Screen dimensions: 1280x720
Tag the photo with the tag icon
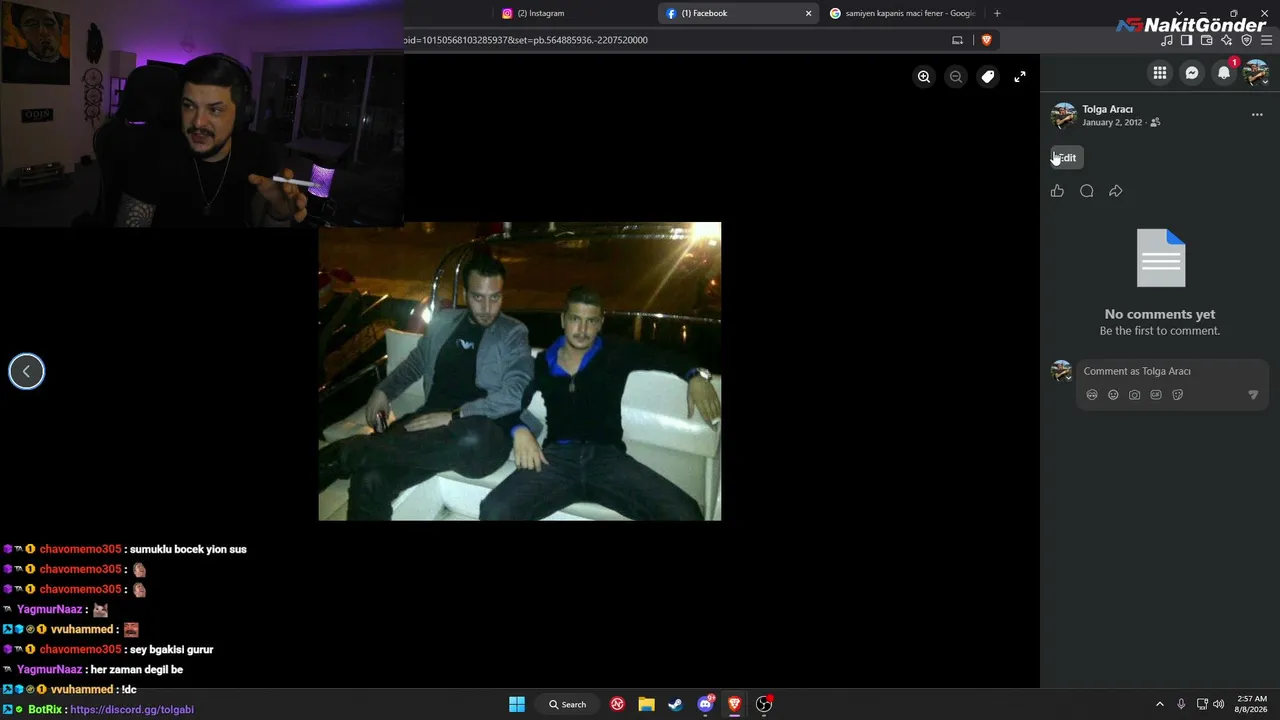coord(988,77)
